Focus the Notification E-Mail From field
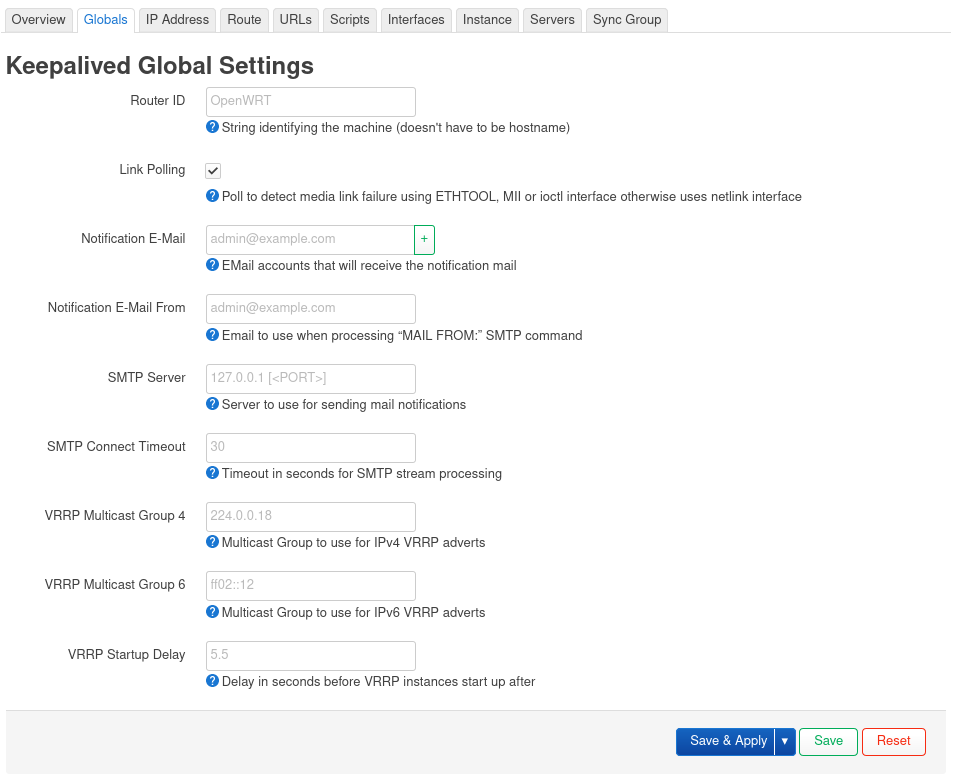The height and width of the screenshot is (783, 954). (311, 308)
